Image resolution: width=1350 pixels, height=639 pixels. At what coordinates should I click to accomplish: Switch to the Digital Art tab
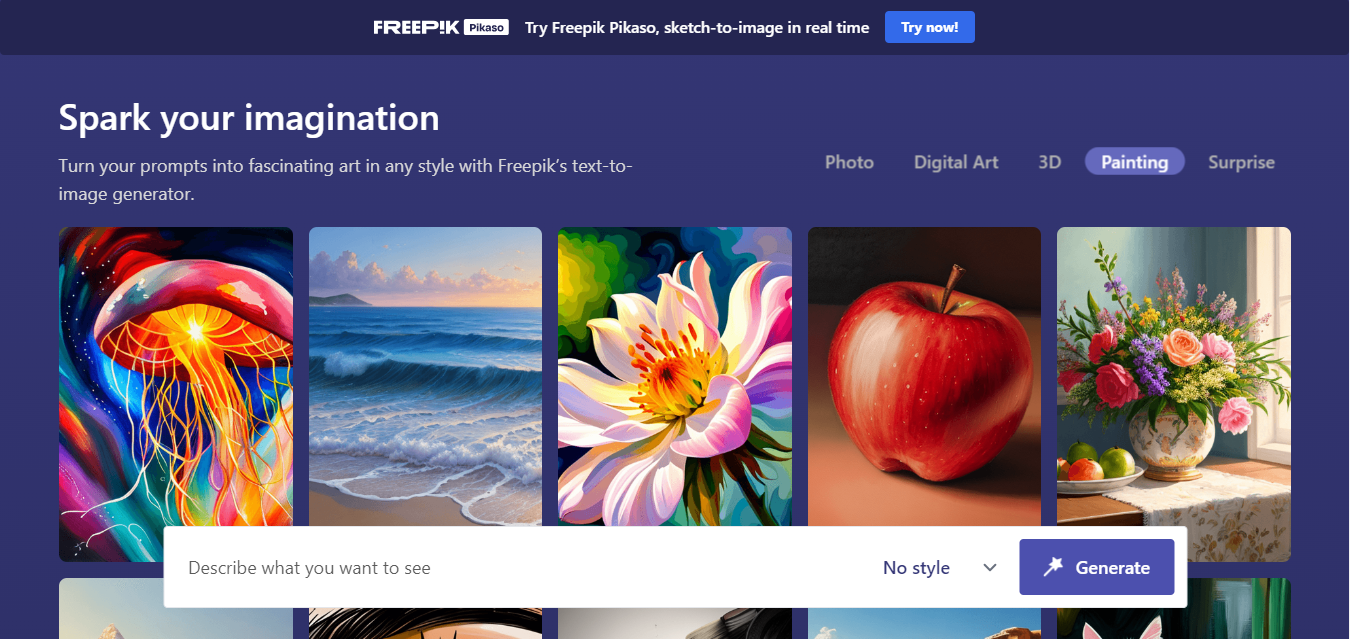pyautogui.click(x=956, y=162)
